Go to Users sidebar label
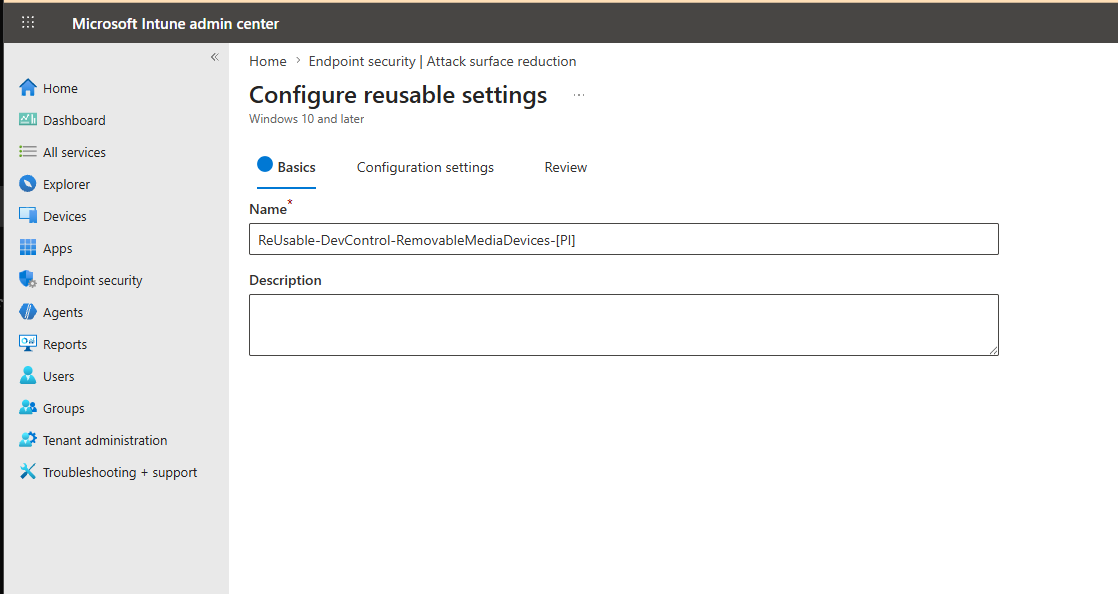1118x594 pixels. 58,377
